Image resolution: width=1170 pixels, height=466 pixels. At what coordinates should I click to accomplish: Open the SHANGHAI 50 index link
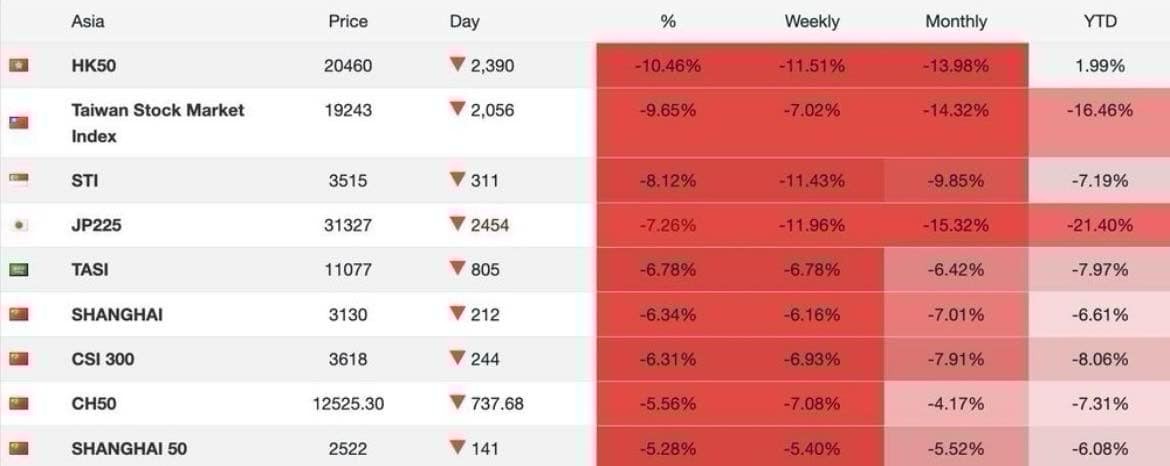pyautogui.click(x=129, y=449)
